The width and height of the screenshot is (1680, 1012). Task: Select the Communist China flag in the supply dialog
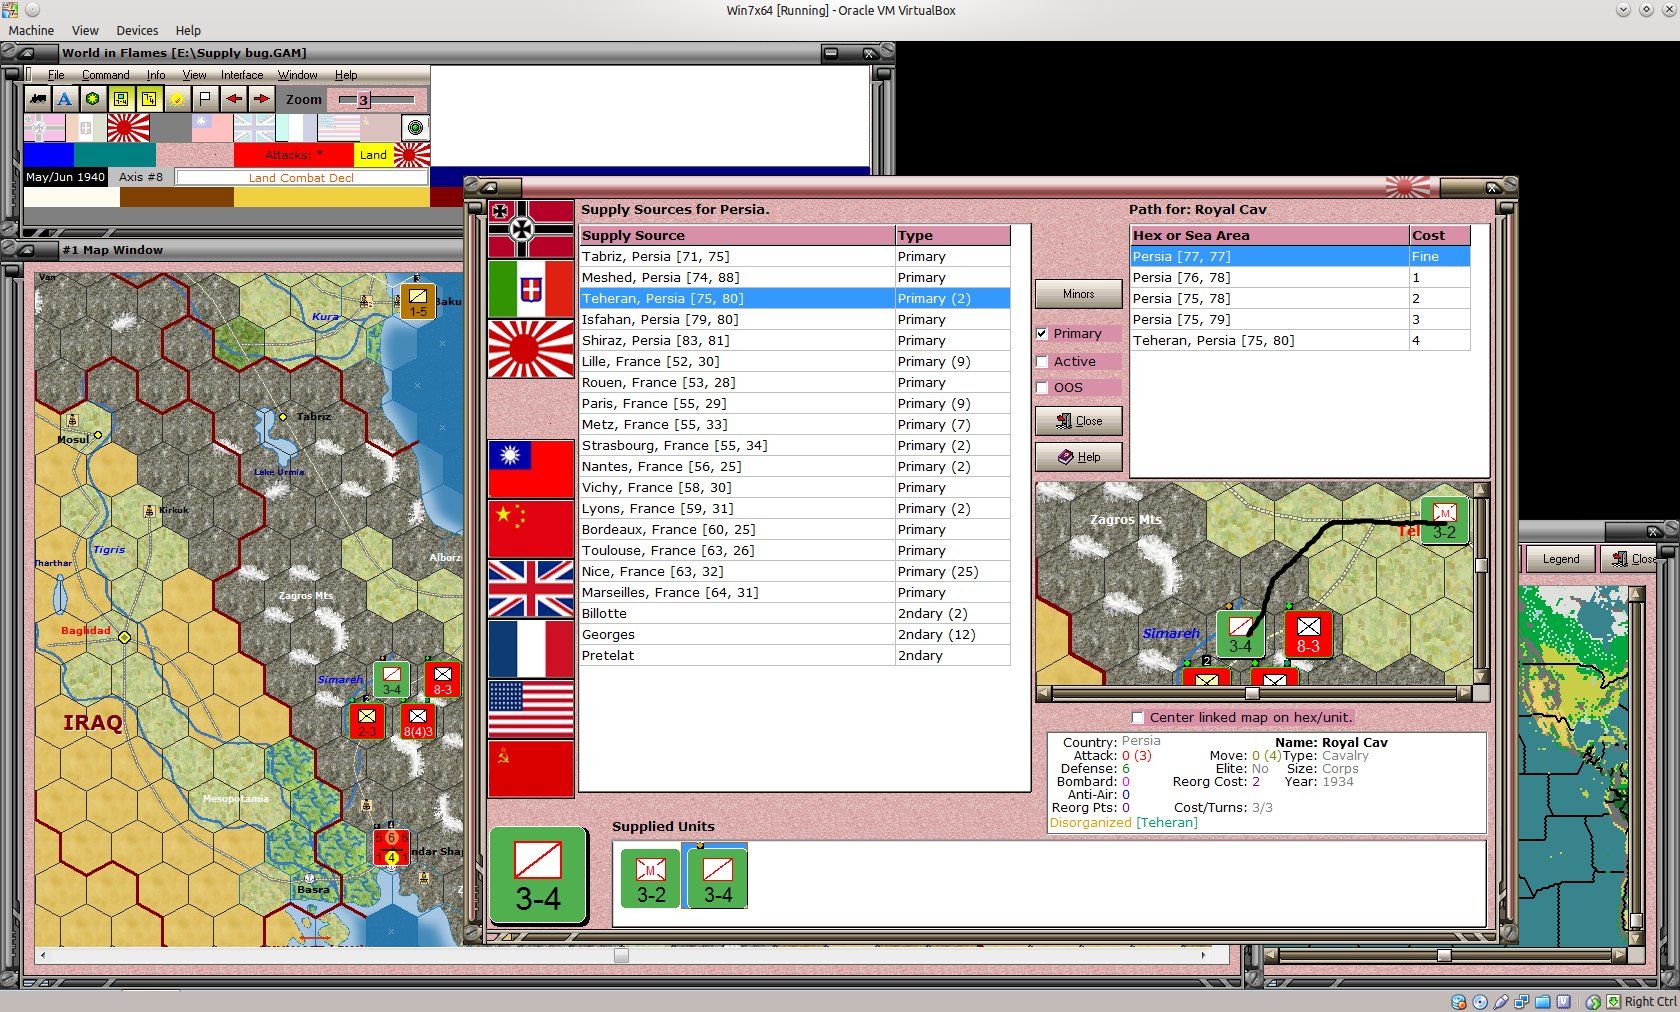pos(531,529)
